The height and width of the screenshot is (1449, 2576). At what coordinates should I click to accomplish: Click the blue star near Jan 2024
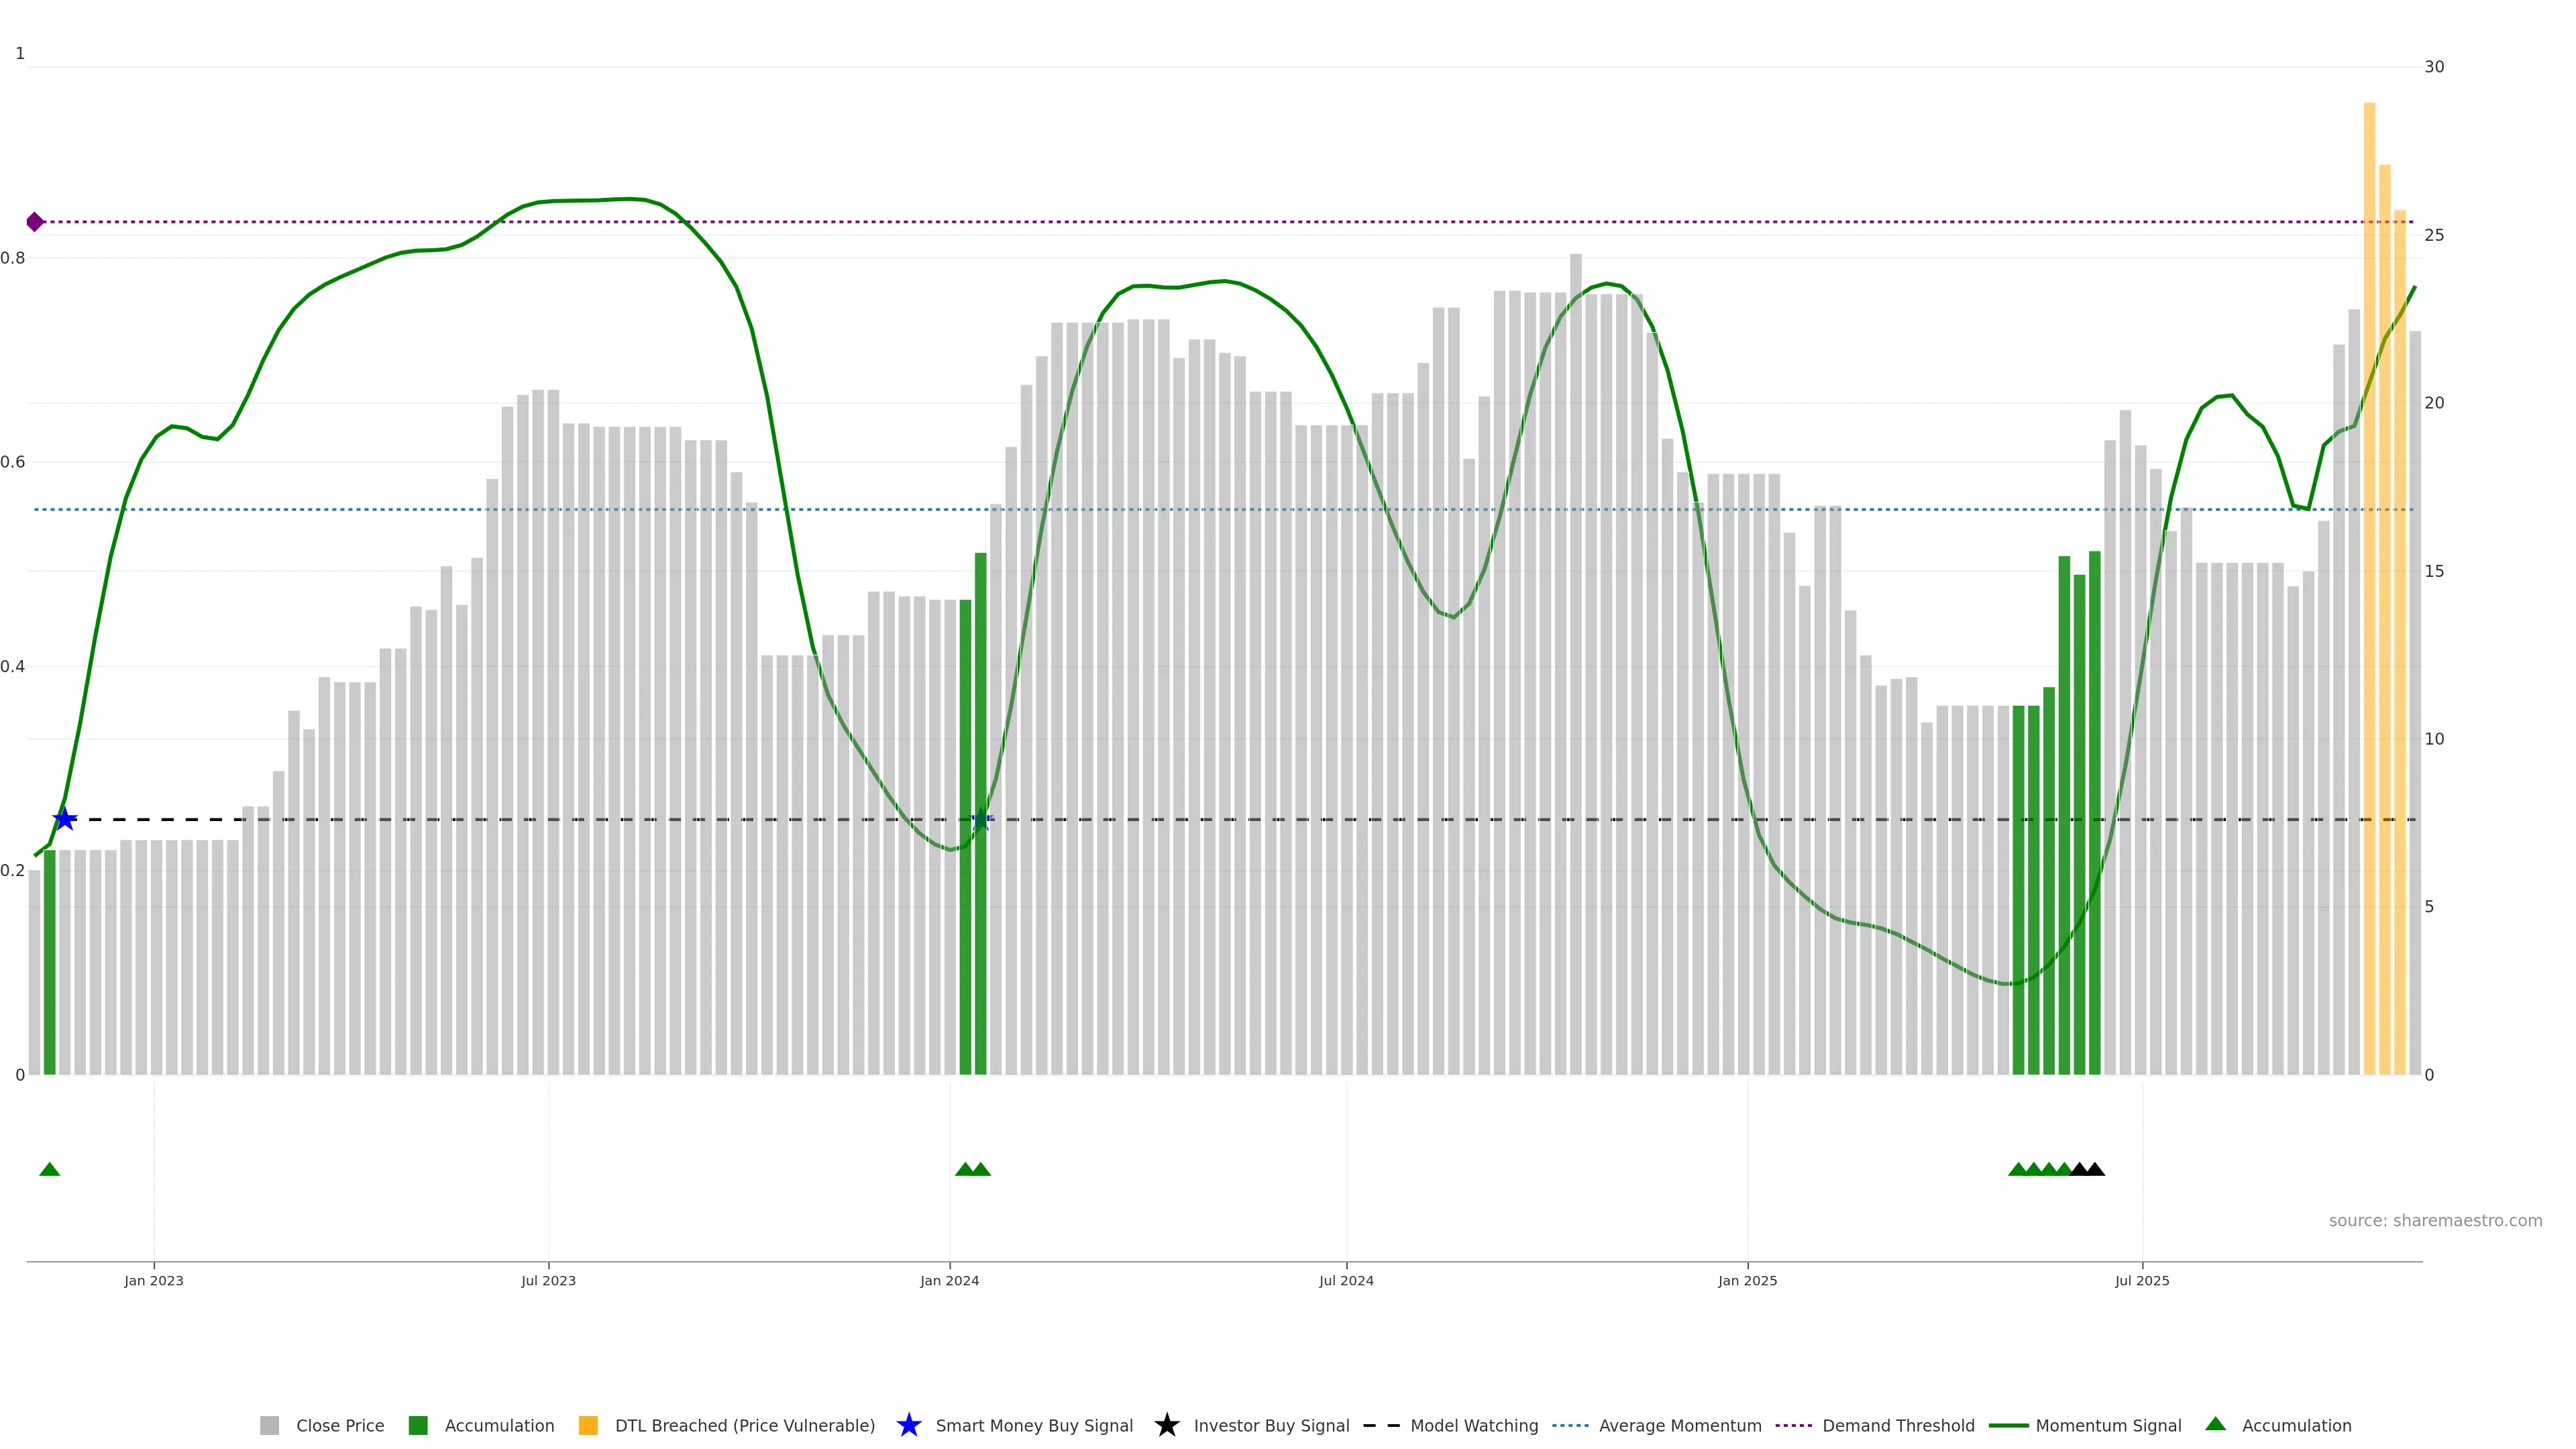981,819
